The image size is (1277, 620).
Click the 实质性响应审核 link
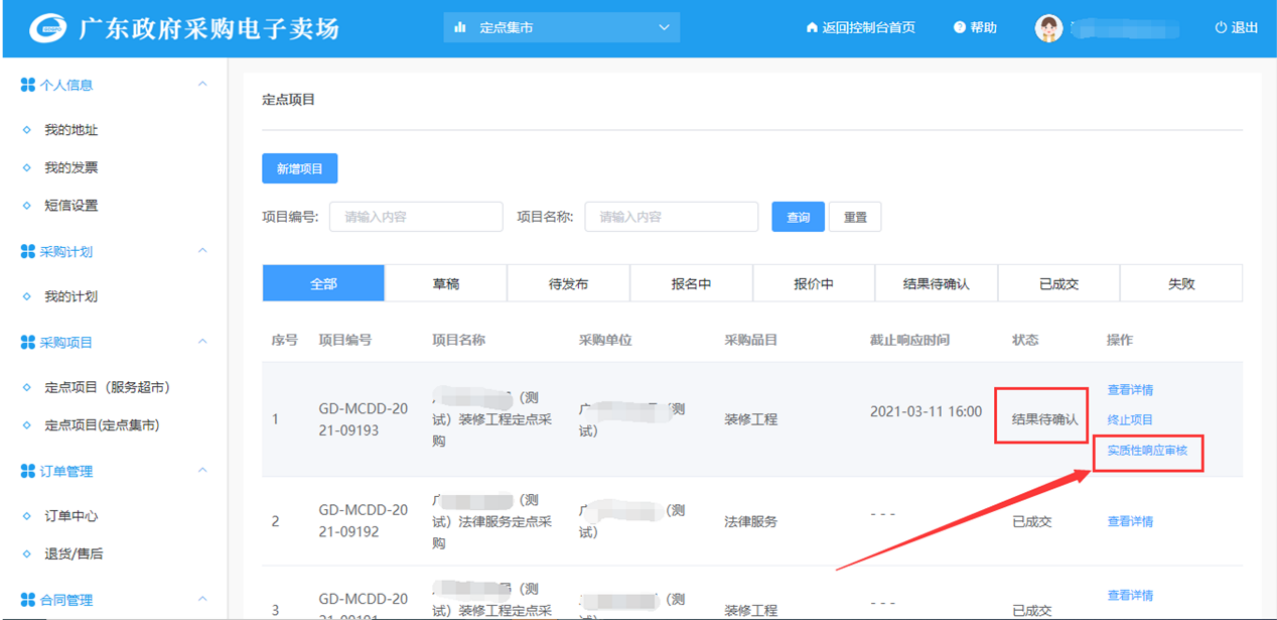pyautogui.click(x=1147, y=451)
